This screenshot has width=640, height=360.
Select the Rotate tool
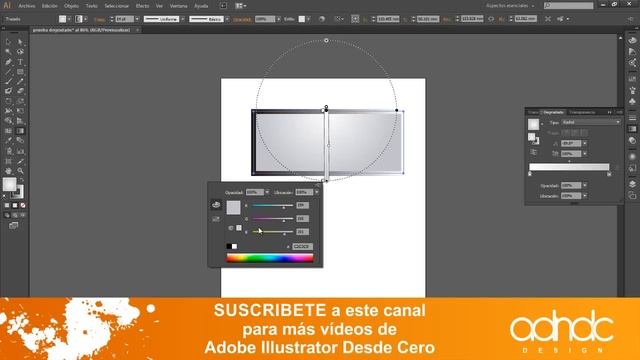coord(8,101)
